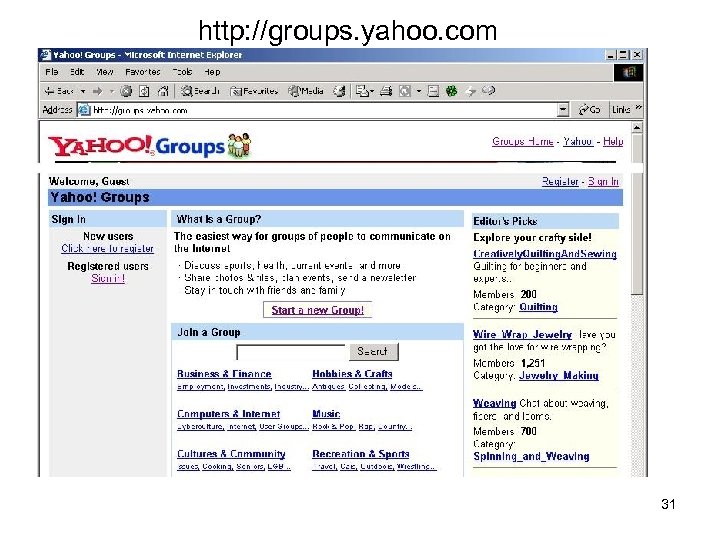This screenshot has width=720, height=540.
Task: Click the lightning bolt toolbar icon
Action: point(470,91)
